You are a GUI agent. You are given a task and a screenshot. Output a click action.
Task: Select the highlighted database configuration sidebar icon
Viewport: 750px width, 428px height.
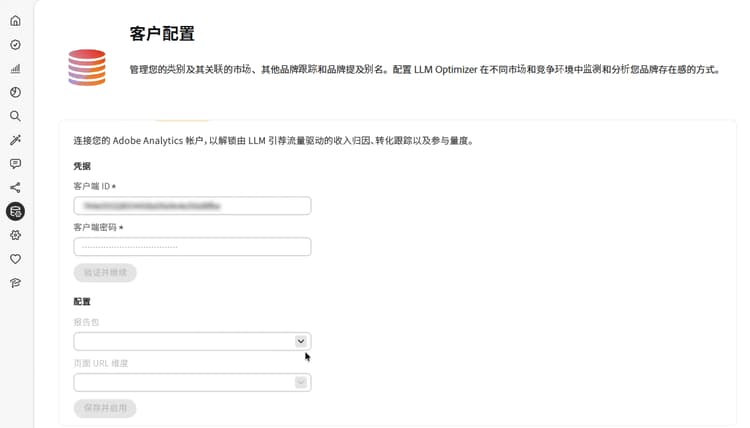click(15, 211)
